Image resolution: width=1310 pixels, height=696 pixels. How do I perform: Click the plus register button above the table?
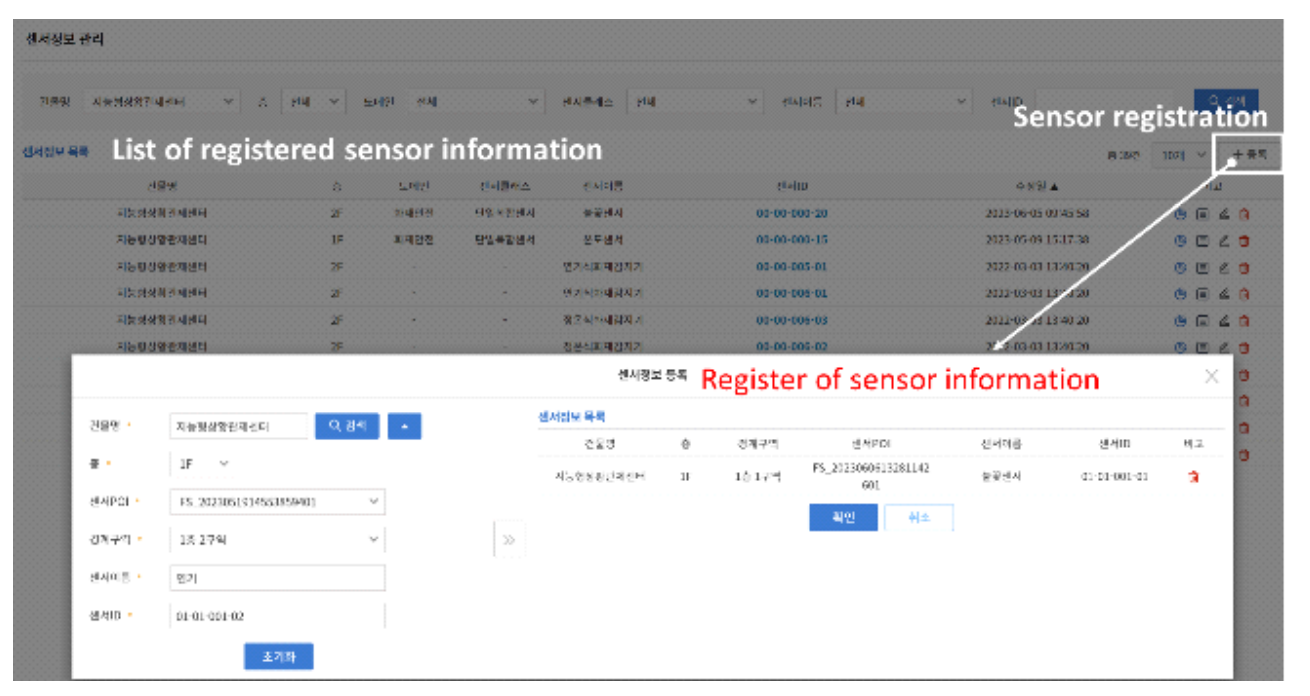[x=1248, y=155]
